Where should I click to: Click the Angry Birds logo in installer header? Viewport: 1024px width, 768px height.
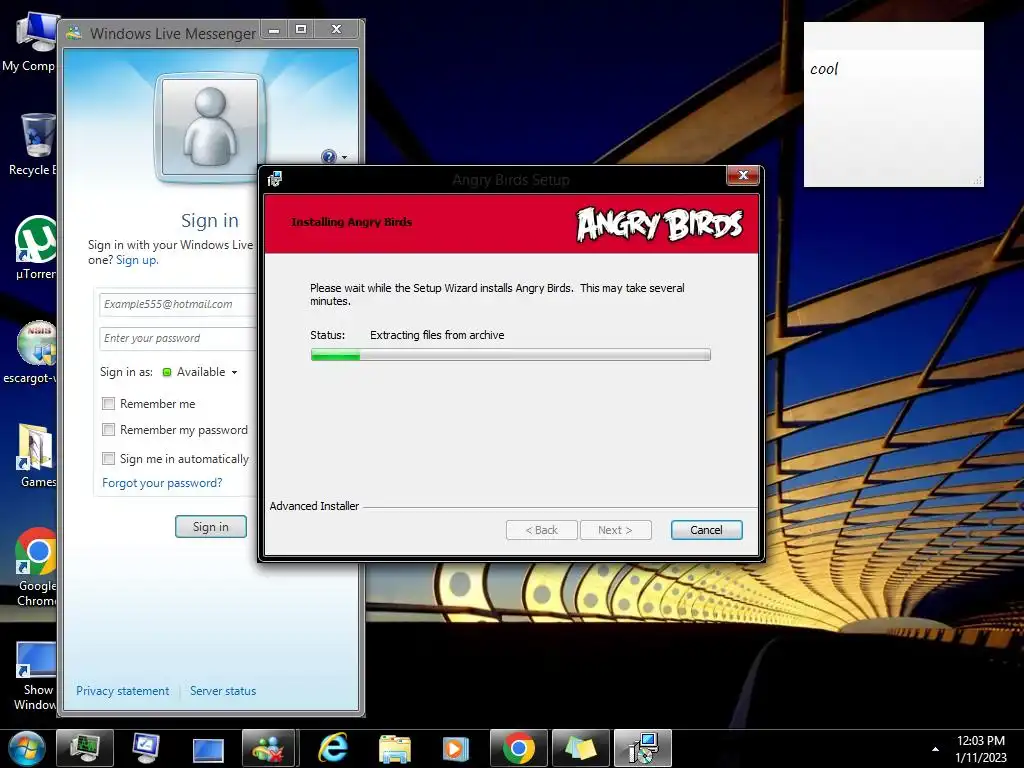pyautogui.click(x=660, y=224)
